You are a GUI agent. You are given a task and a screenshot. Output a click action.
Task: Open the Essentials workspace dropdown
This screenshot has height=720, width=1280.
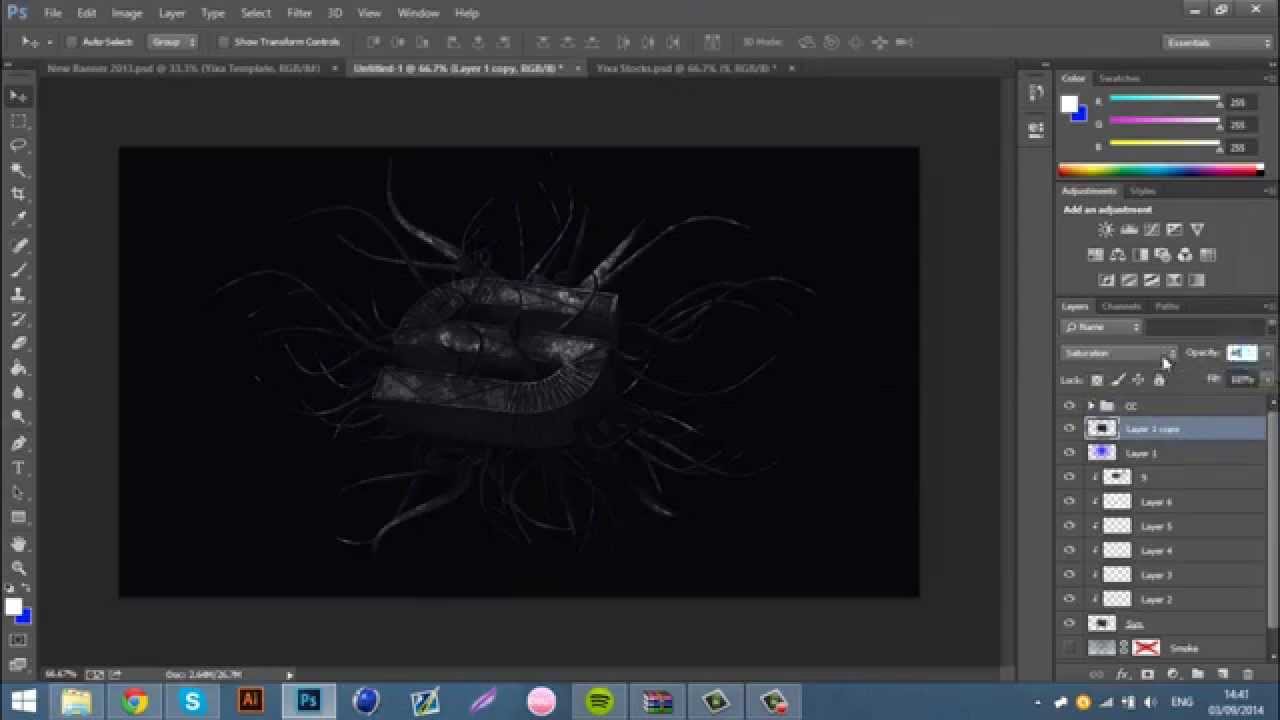click(1217, 43)
